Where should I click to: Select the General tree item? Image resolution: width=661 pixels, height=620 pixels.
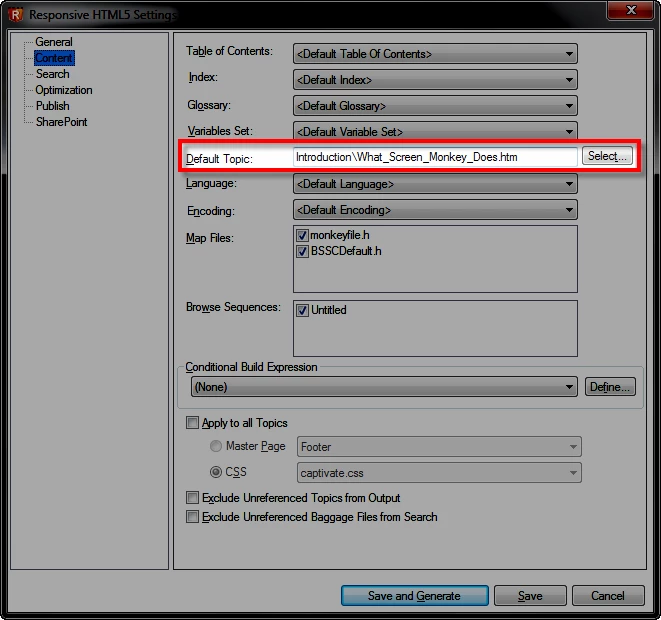54,42
